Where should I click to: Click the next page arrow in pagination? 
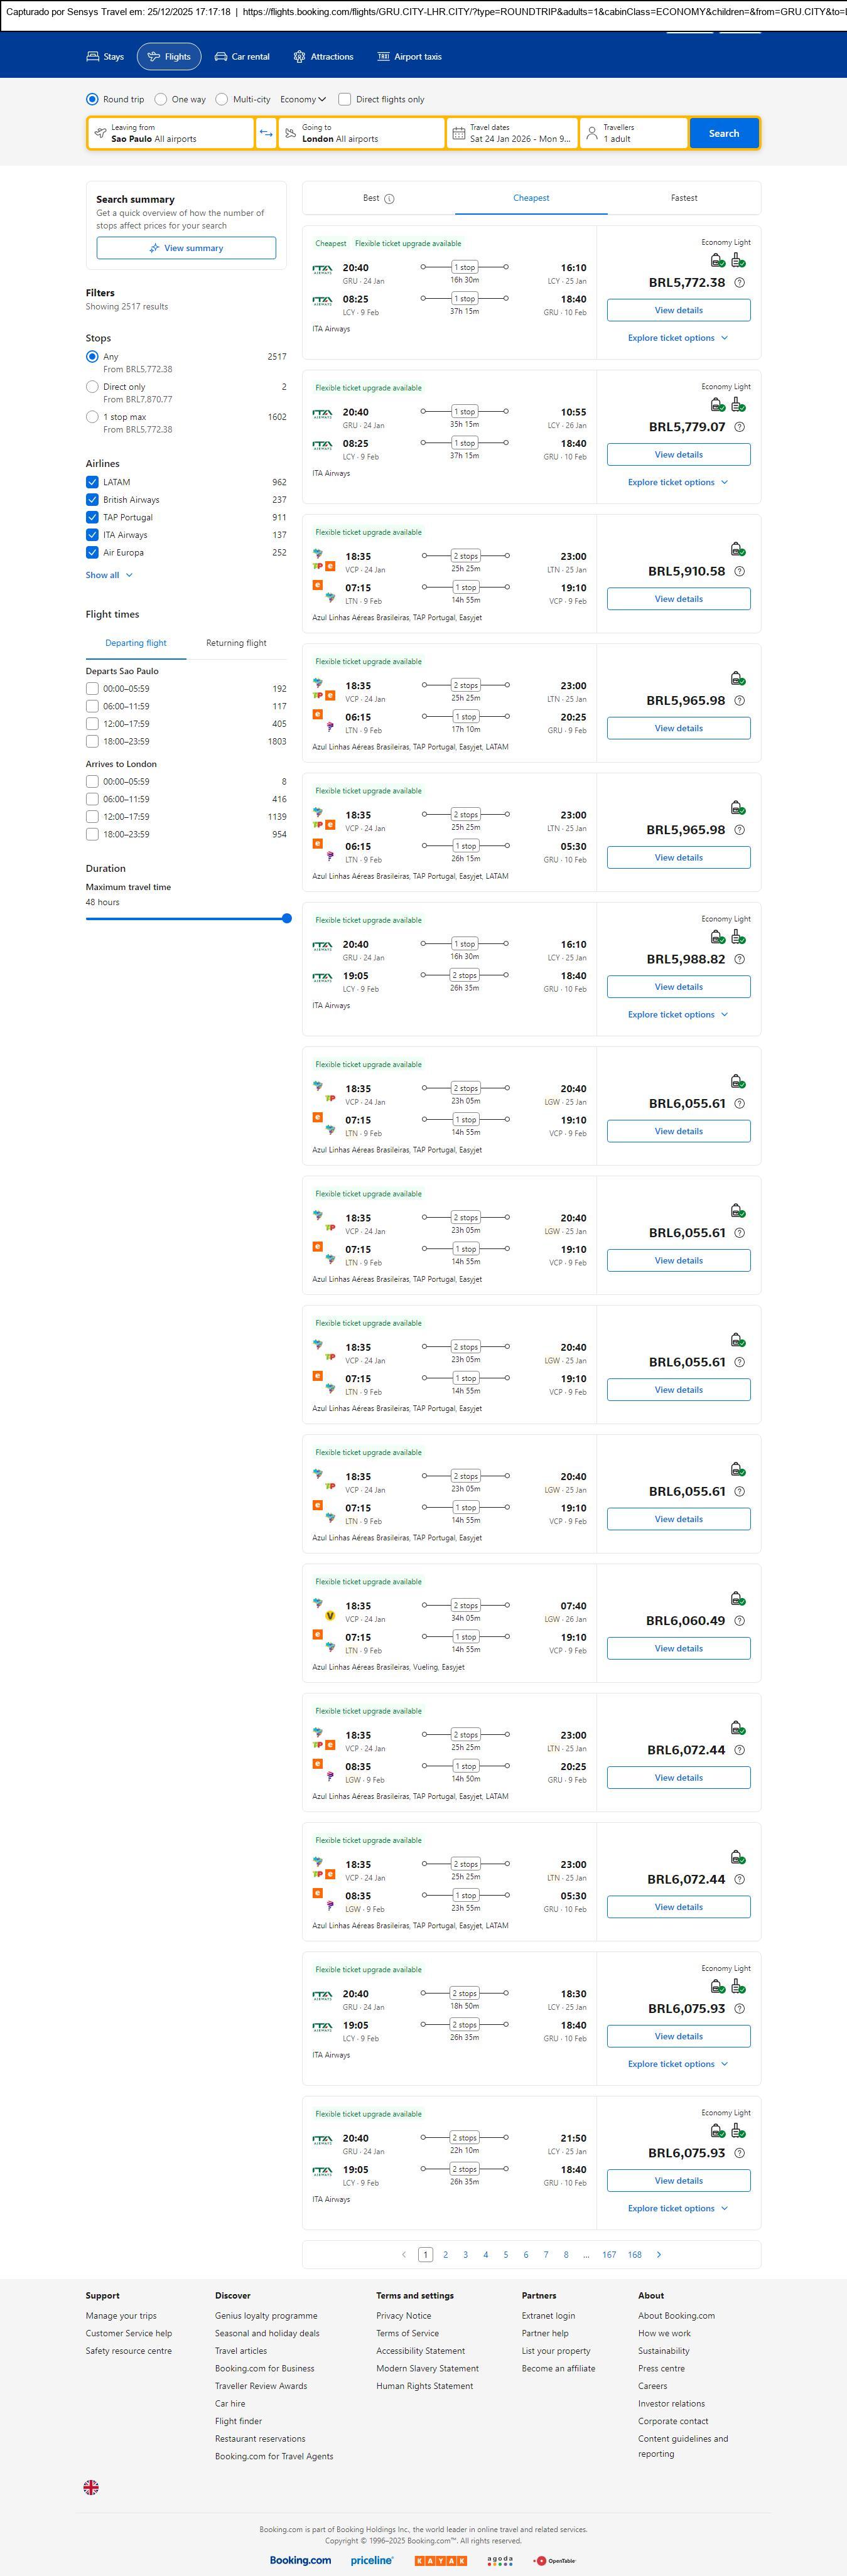(x=659, y=2254)
